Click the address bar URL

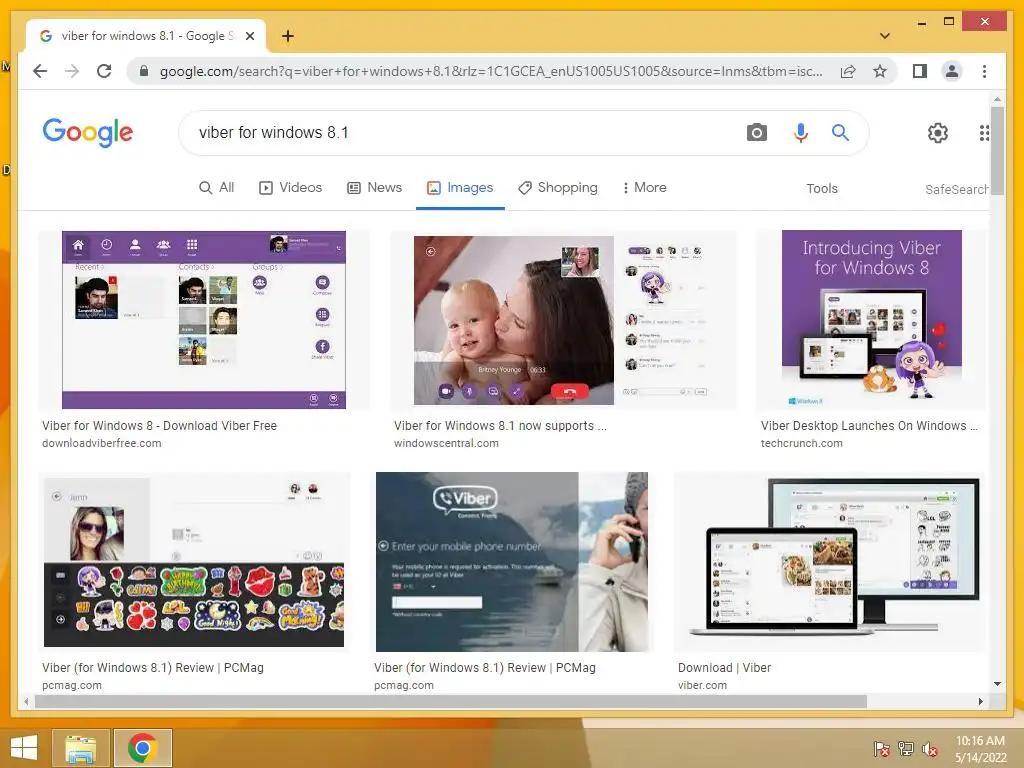coord(491,71)
